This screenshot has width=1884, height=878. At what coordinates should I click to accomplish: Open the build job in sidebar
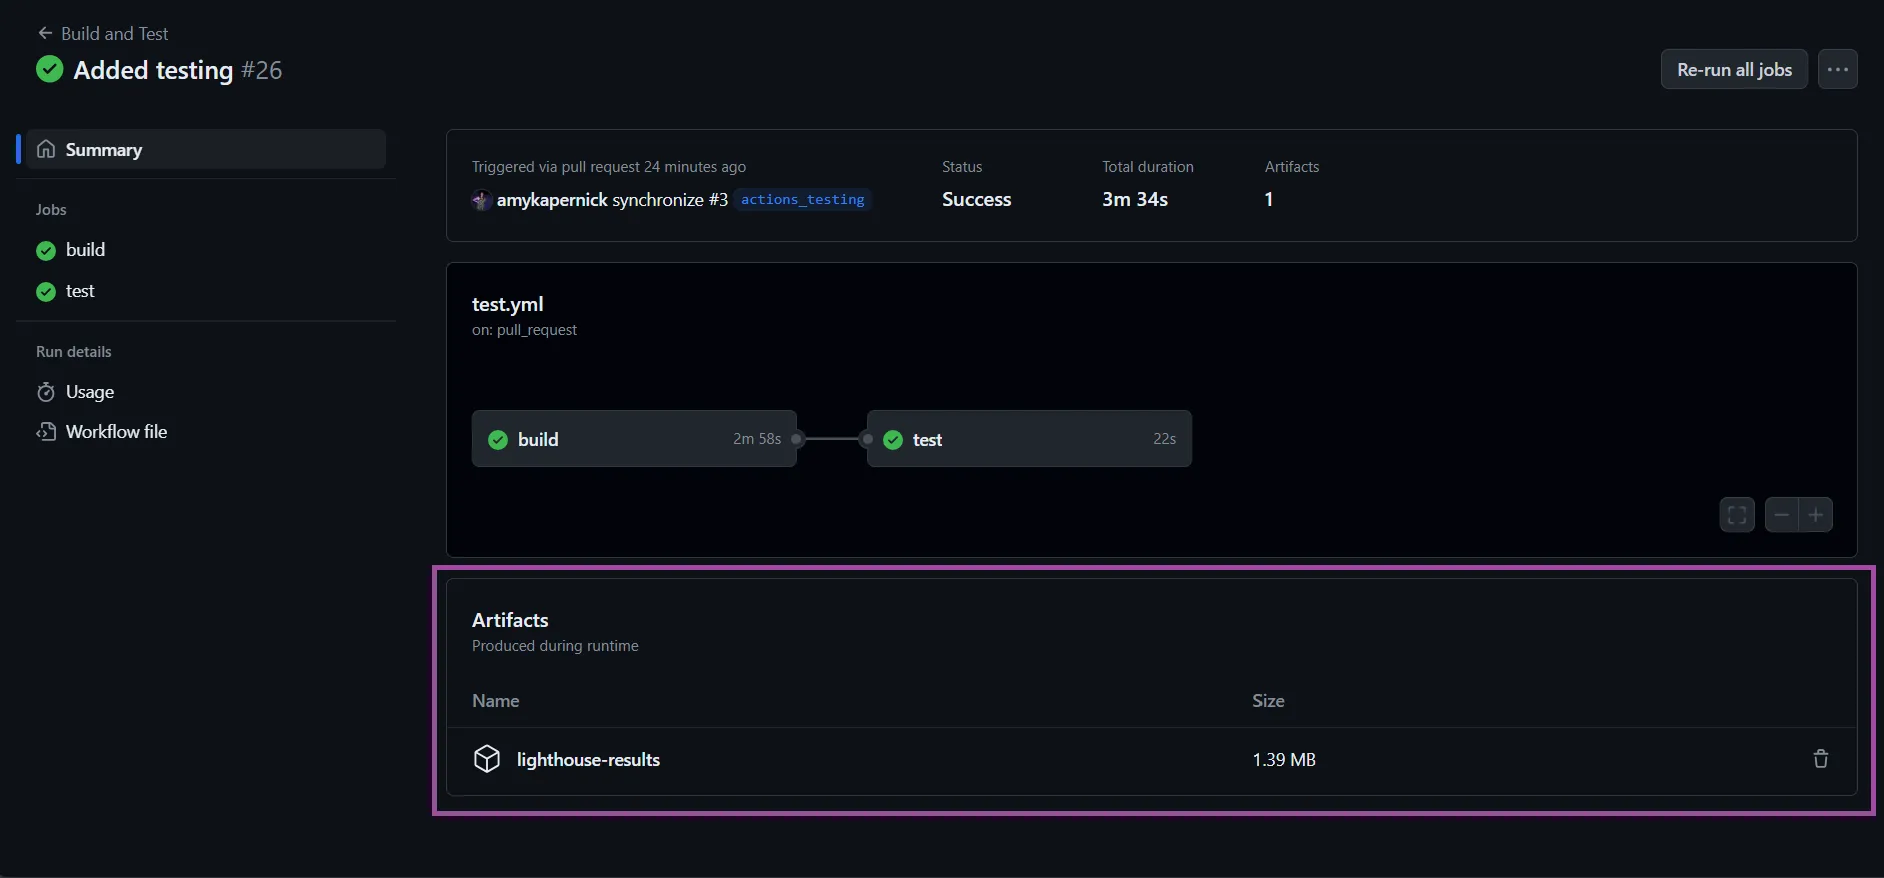click(85, 250)
